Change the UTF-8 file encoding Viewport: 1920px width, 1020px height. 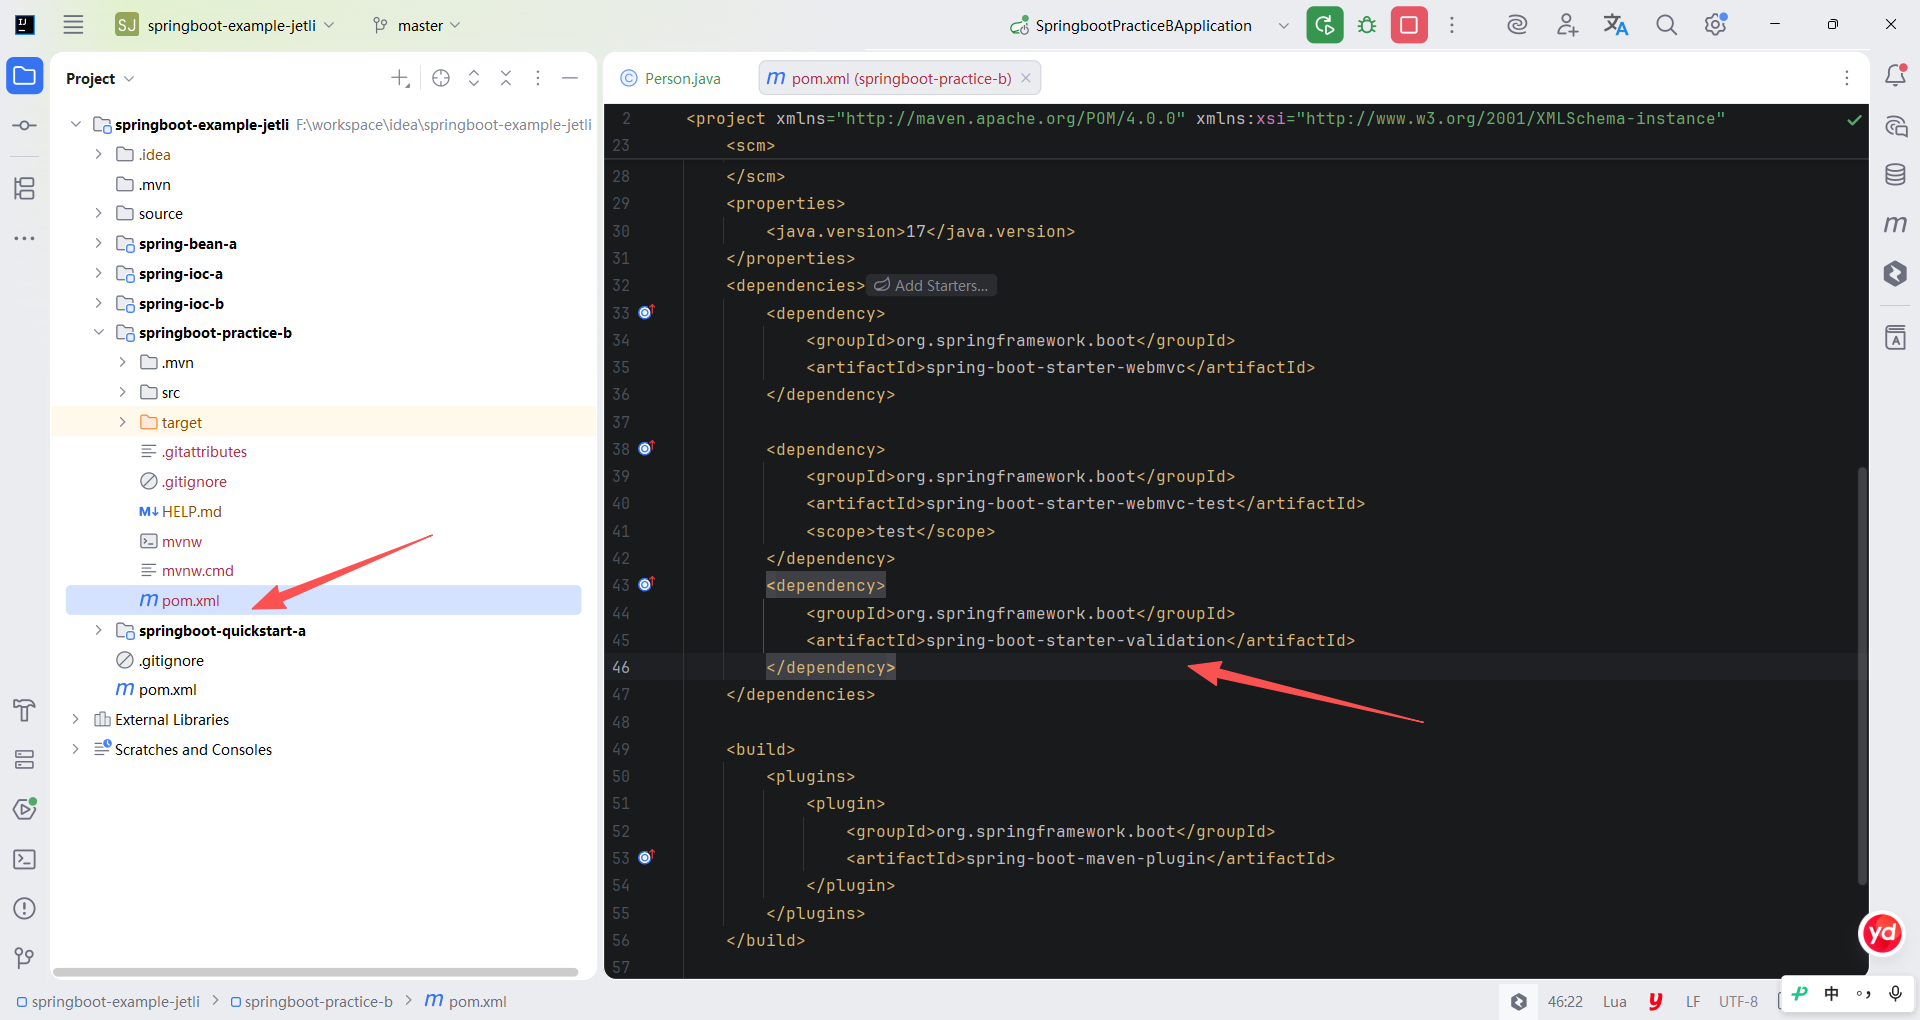tap(1738, 1001)
